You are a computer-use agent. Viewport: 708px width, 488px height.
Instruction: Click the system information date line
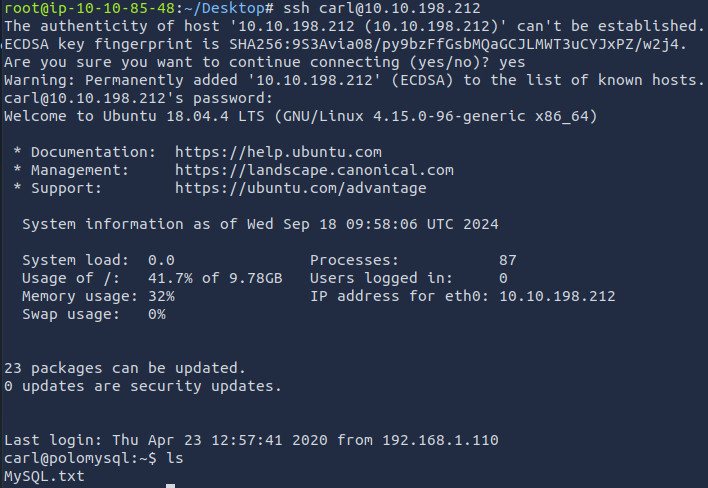pos(260,224)
